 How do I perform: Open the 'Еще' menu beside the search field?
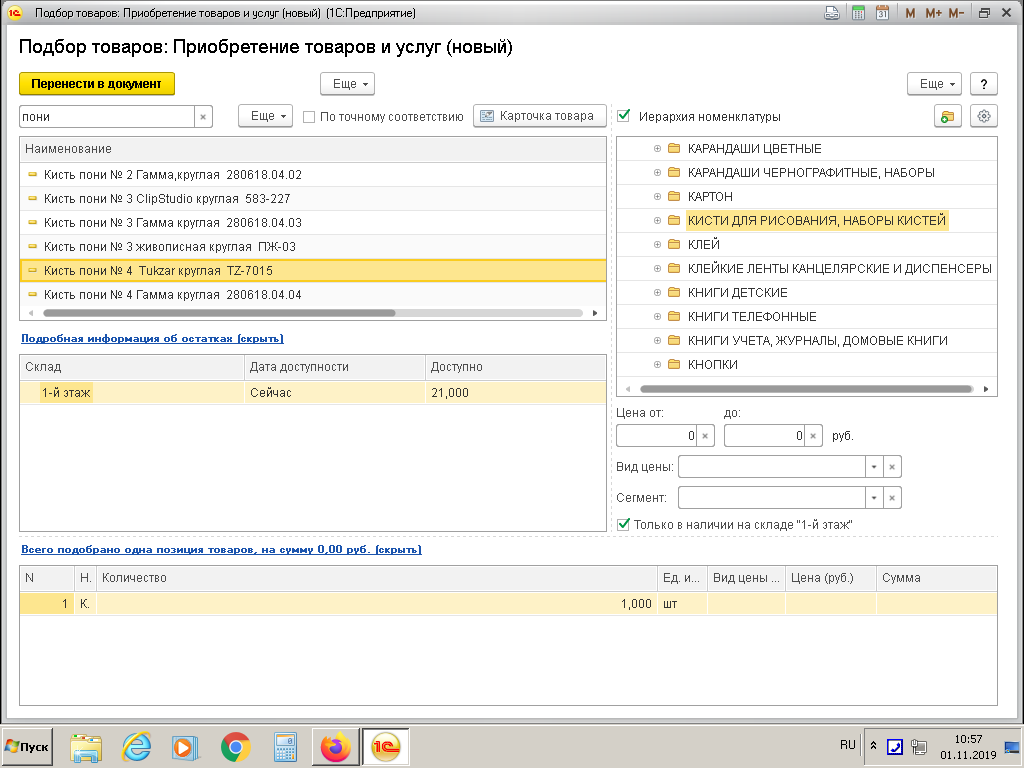click(265, 116)
